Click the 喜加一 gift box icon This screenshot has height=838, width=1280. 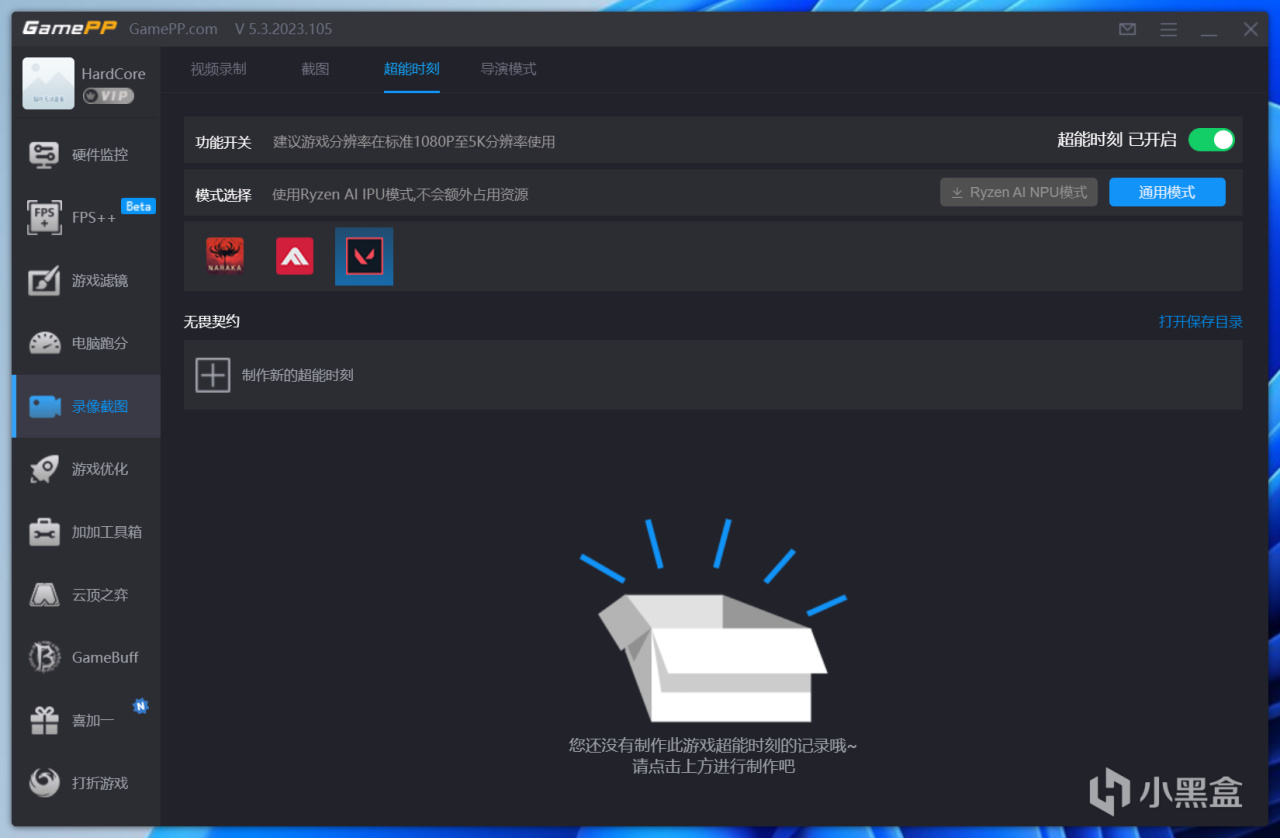point(44,720)
